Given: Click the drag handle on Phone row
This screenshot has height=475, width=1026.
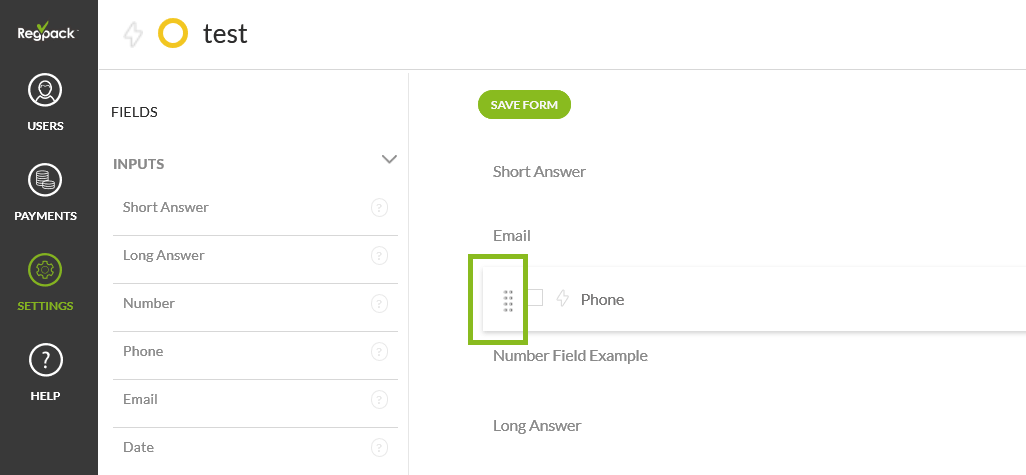Looking at the screenshot, I should [x=508, y=300].
